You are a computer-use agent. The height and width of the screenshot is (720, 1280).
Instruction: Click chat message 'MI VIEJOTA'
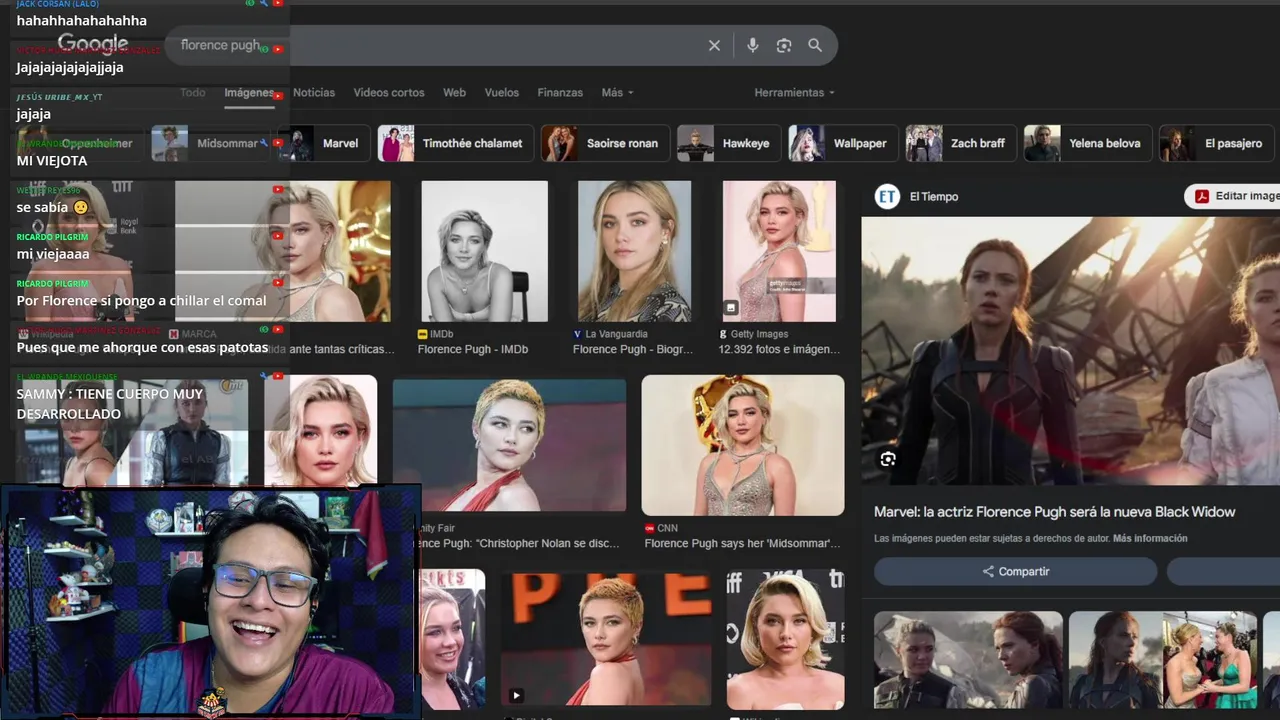pyautogui.click(x=52, y=160)
